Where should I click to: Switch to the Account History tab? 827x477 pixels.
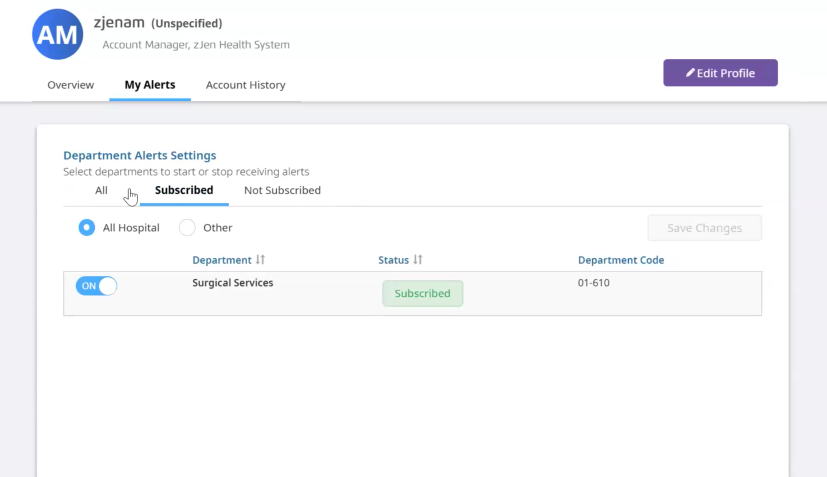pos(245,85)
